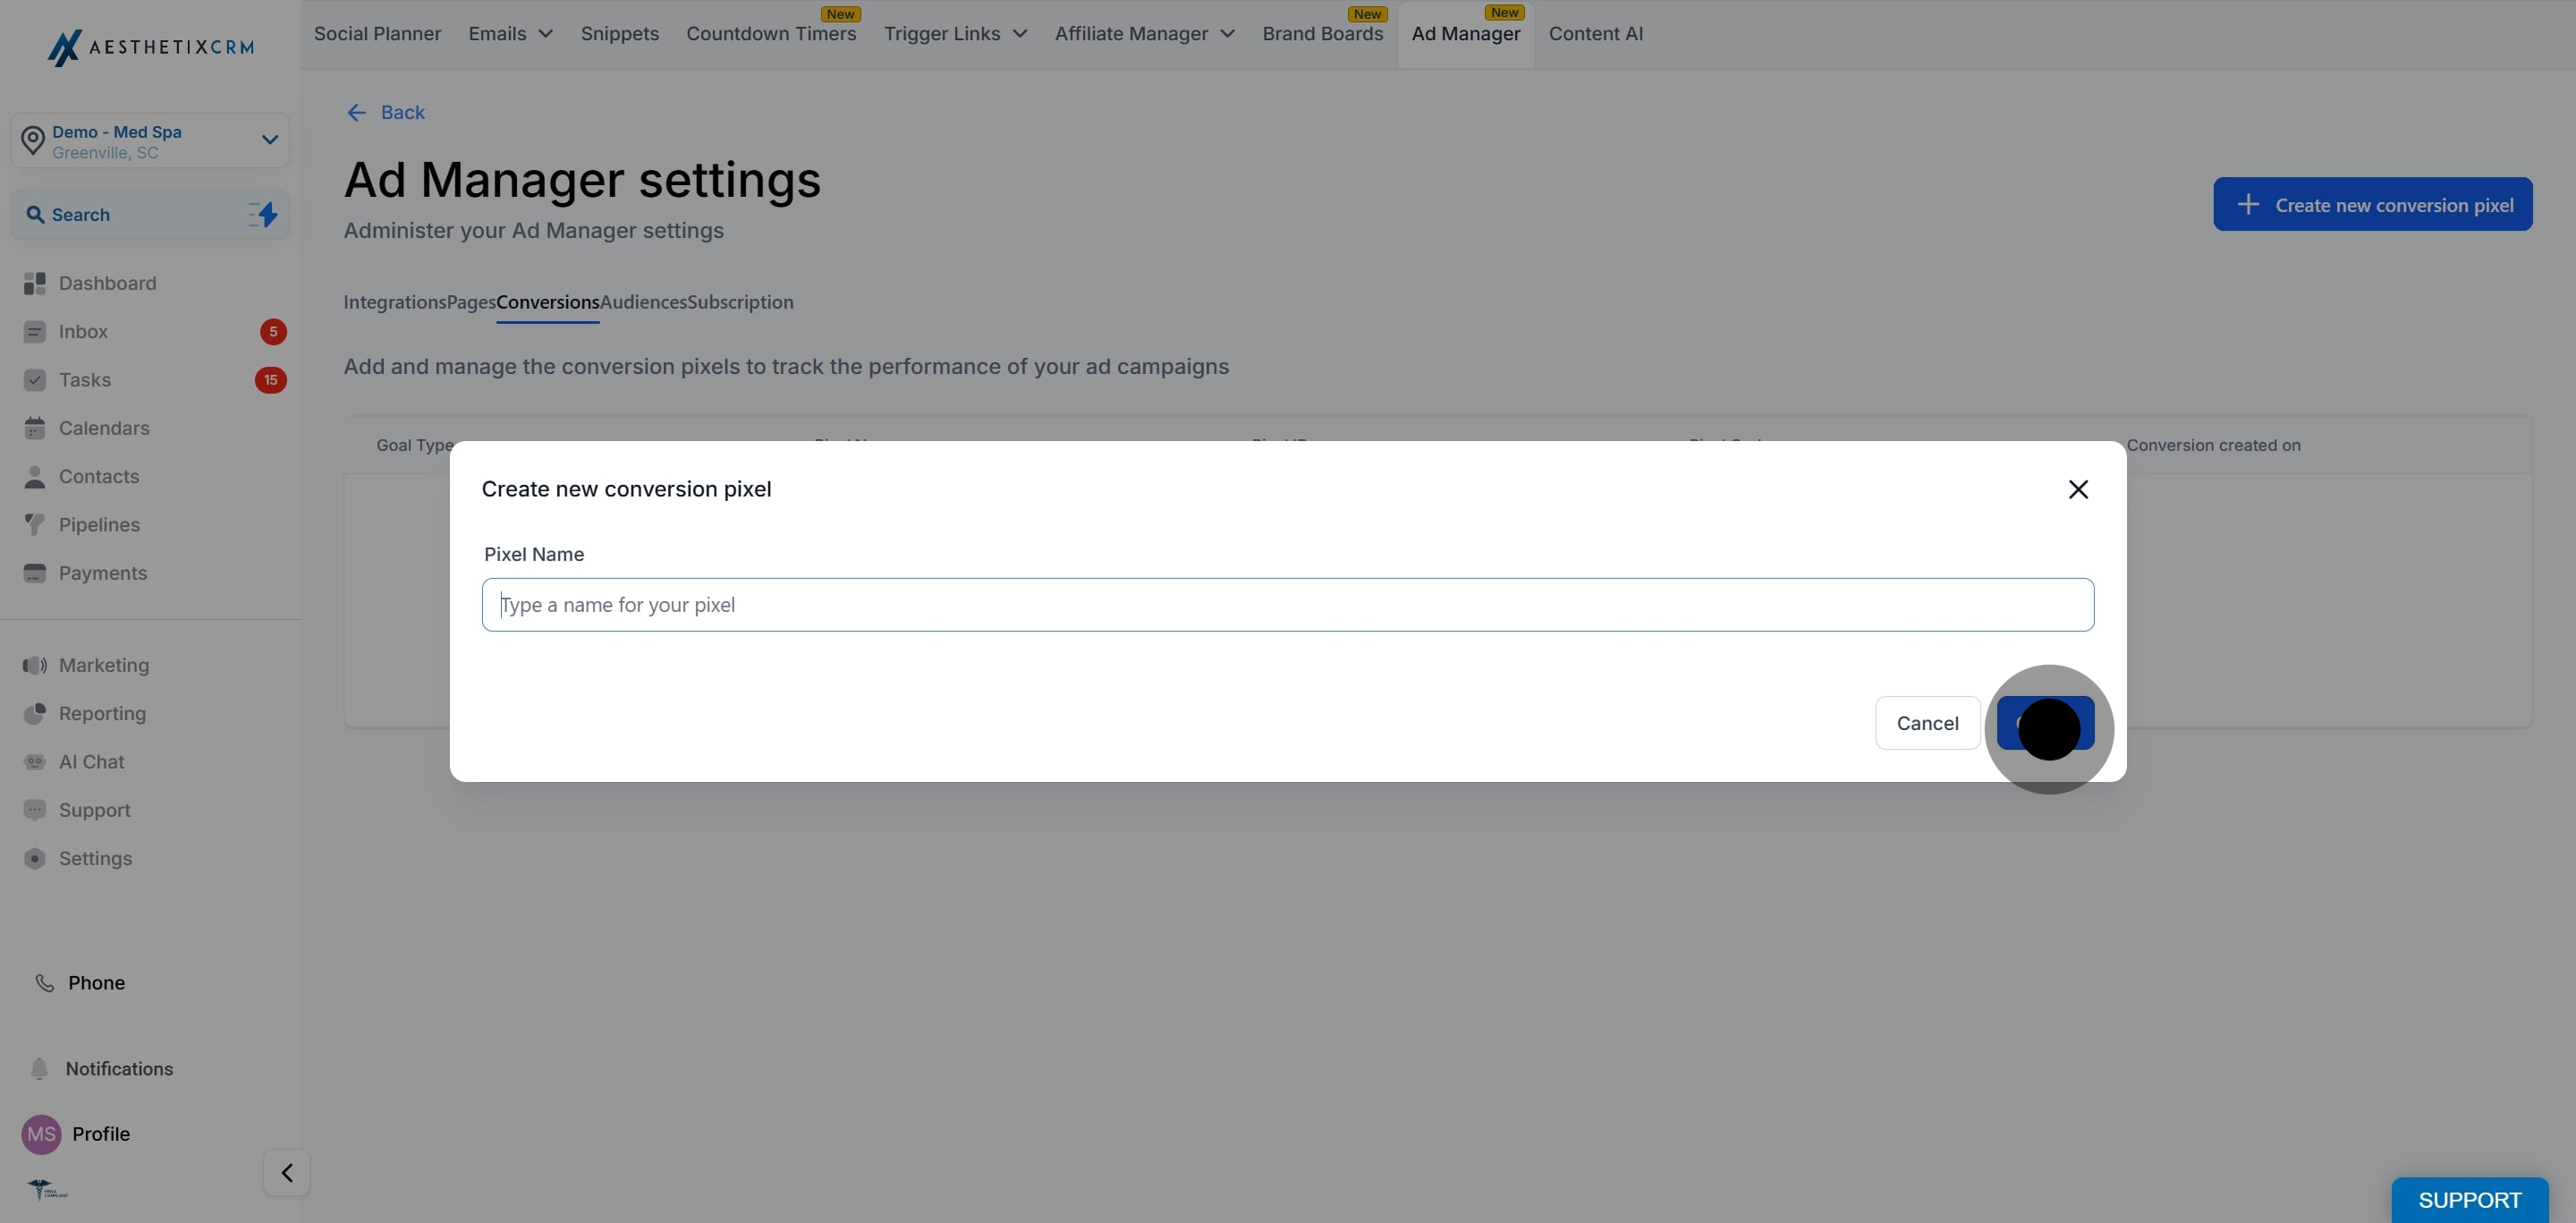Click the Notifications bell icon
This screenshot has height=1223, width=2576.
point(39,1069)
